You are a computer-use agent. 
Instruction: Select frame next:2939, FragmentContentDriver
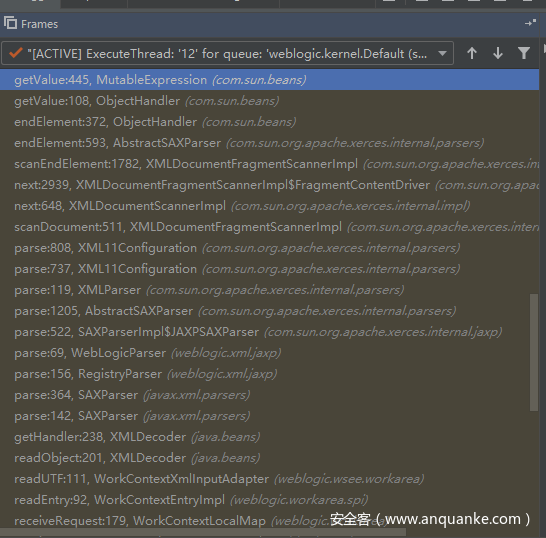pyautogui.click(x=270, y=185)
